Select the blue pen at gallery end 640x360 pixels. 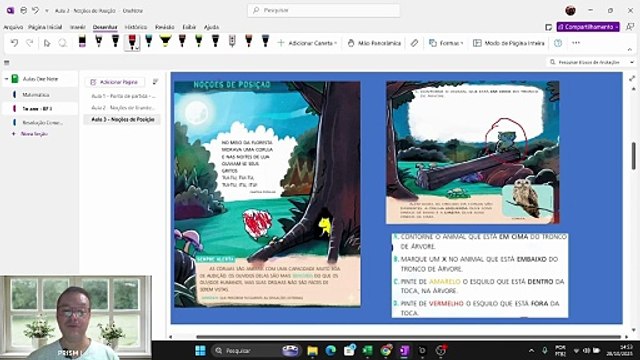point(265,41)
